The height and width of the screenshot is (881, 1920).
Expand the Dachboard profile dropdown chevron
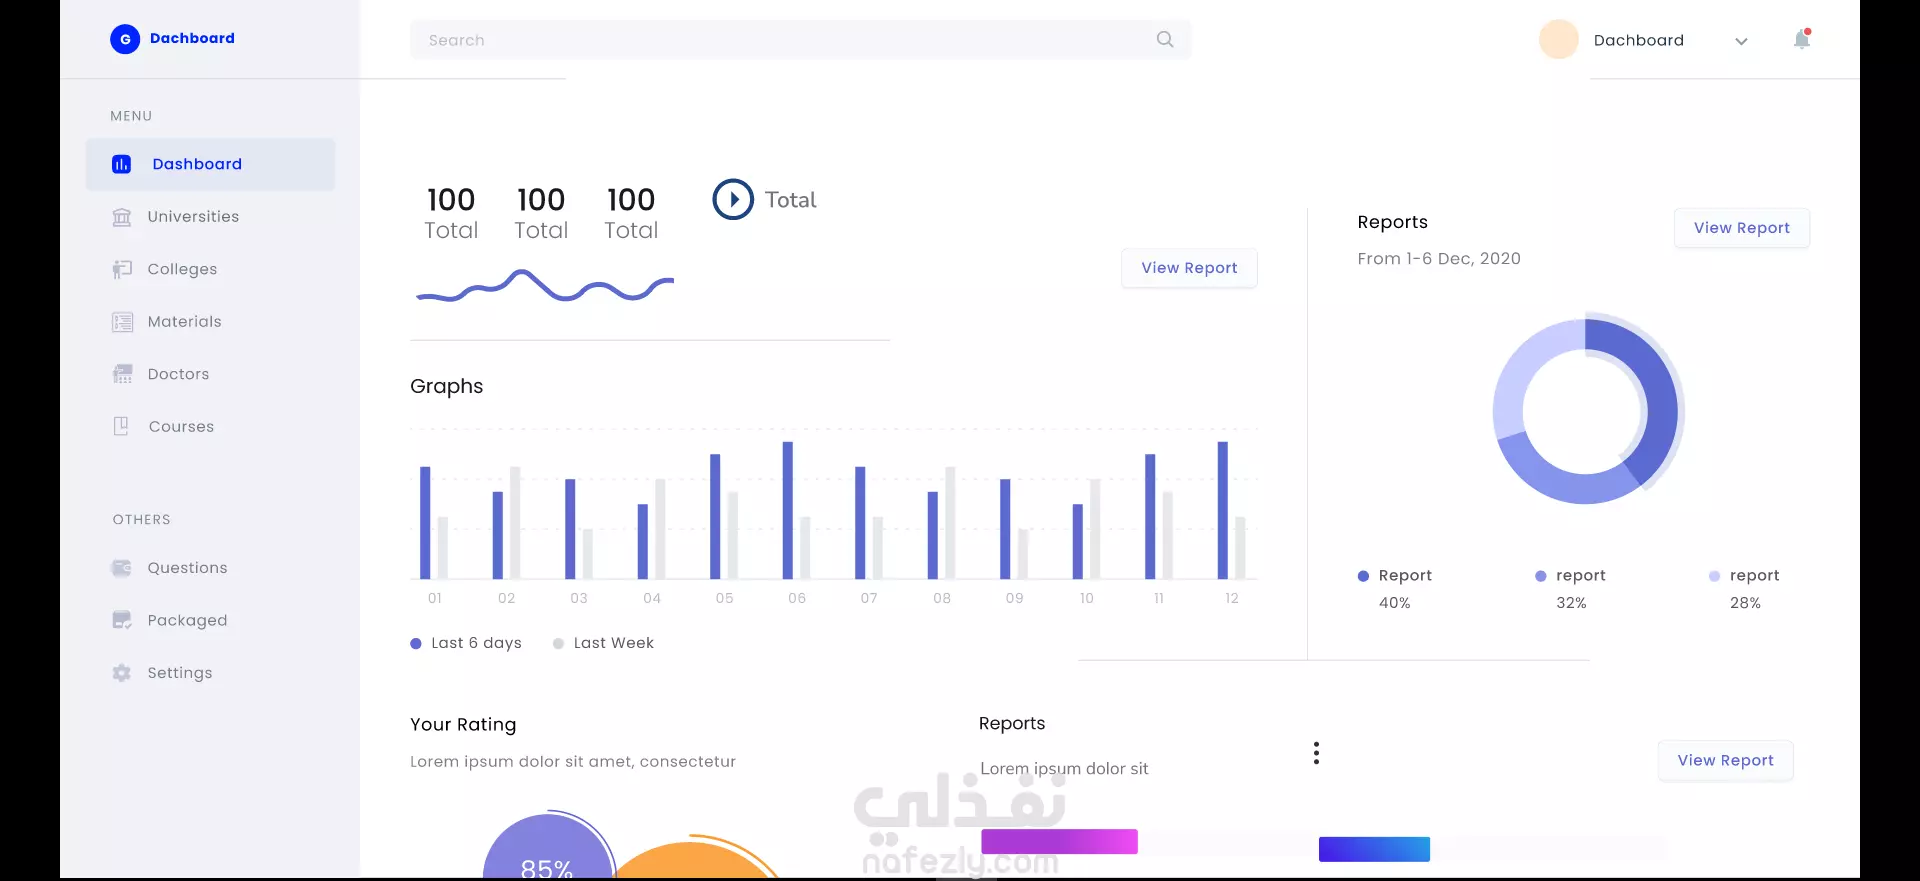(1741, 41)
